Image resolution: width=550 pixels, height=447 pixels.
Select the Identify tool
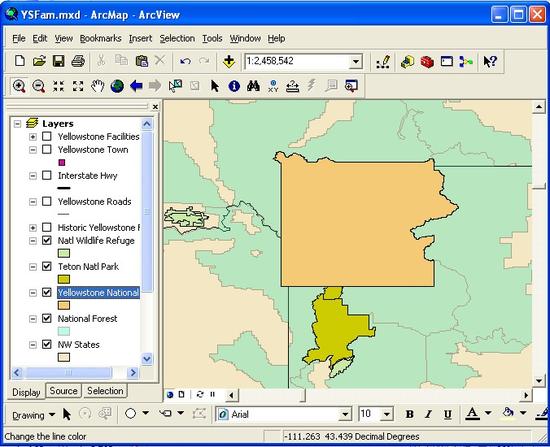pos(234,86)
